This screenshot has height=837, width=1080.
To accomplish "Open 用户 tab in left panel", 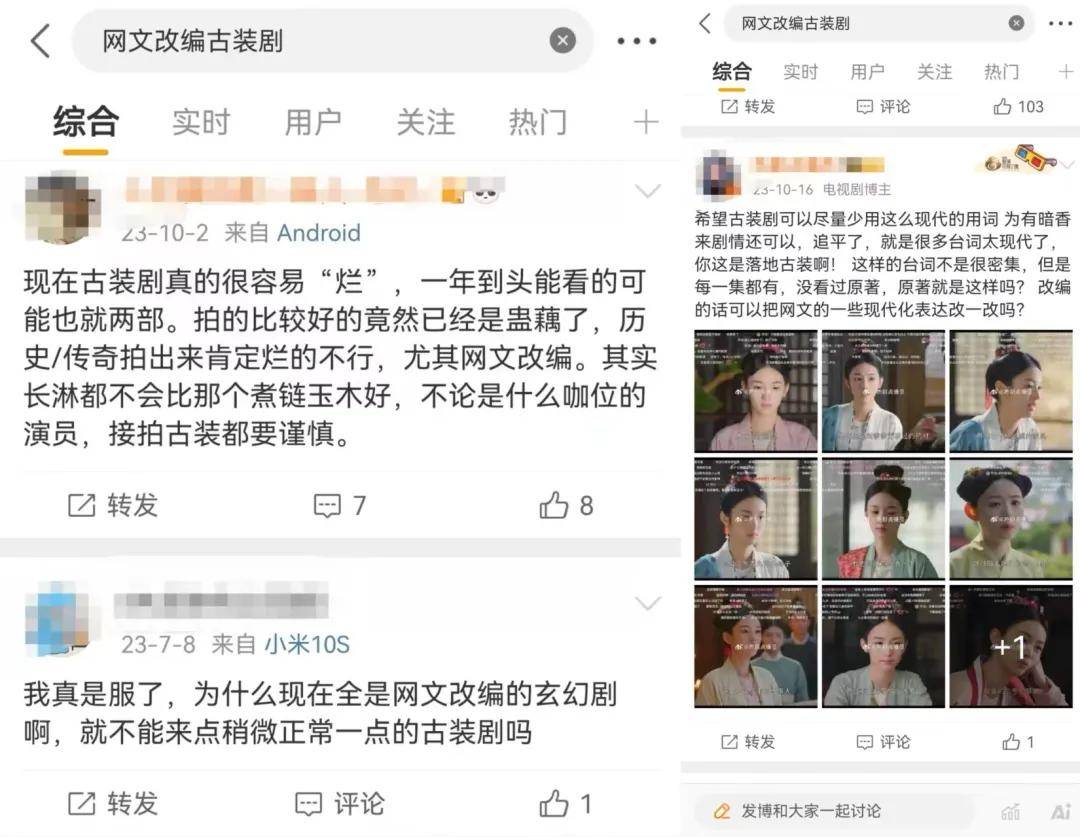I will coord(313,123).
